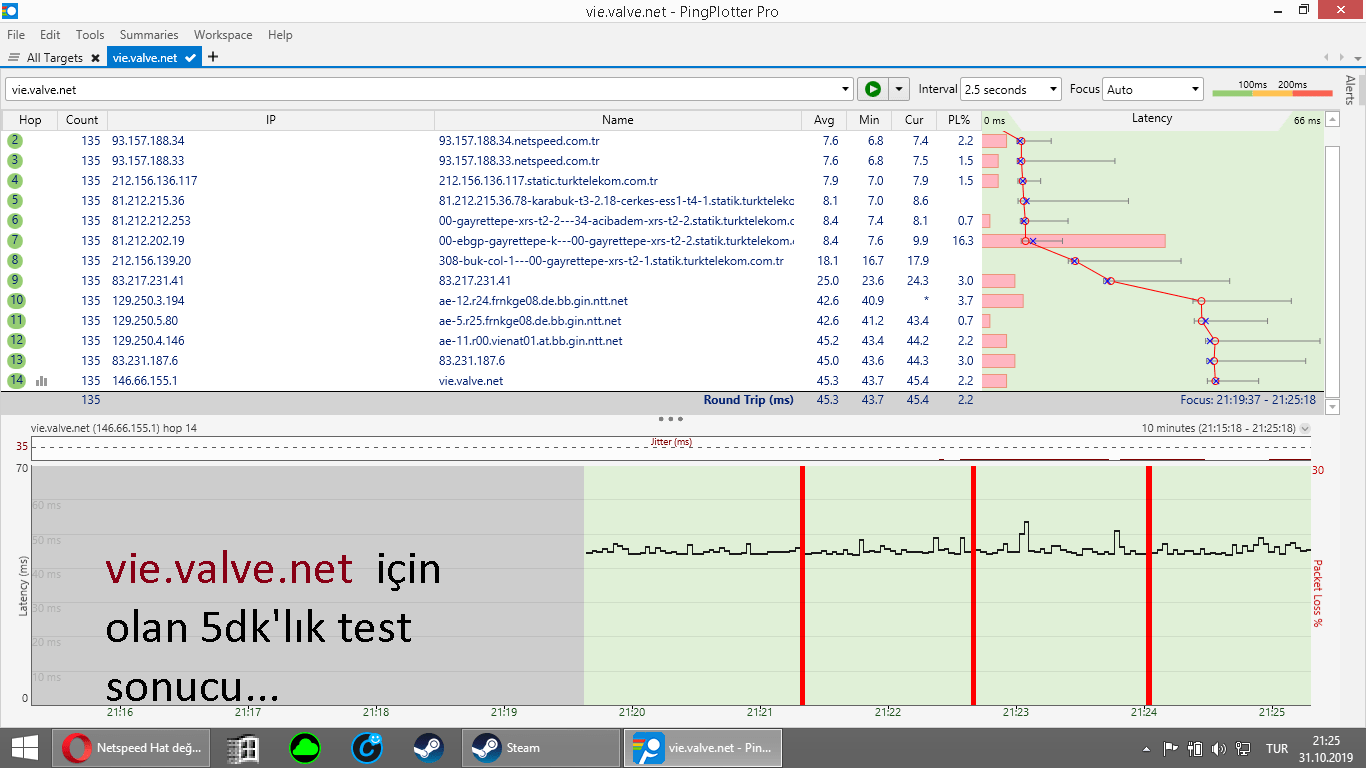Viewport: 1366px width, 768px height.
Task: Sort by the PL% column header
Action: coord(959,120)
